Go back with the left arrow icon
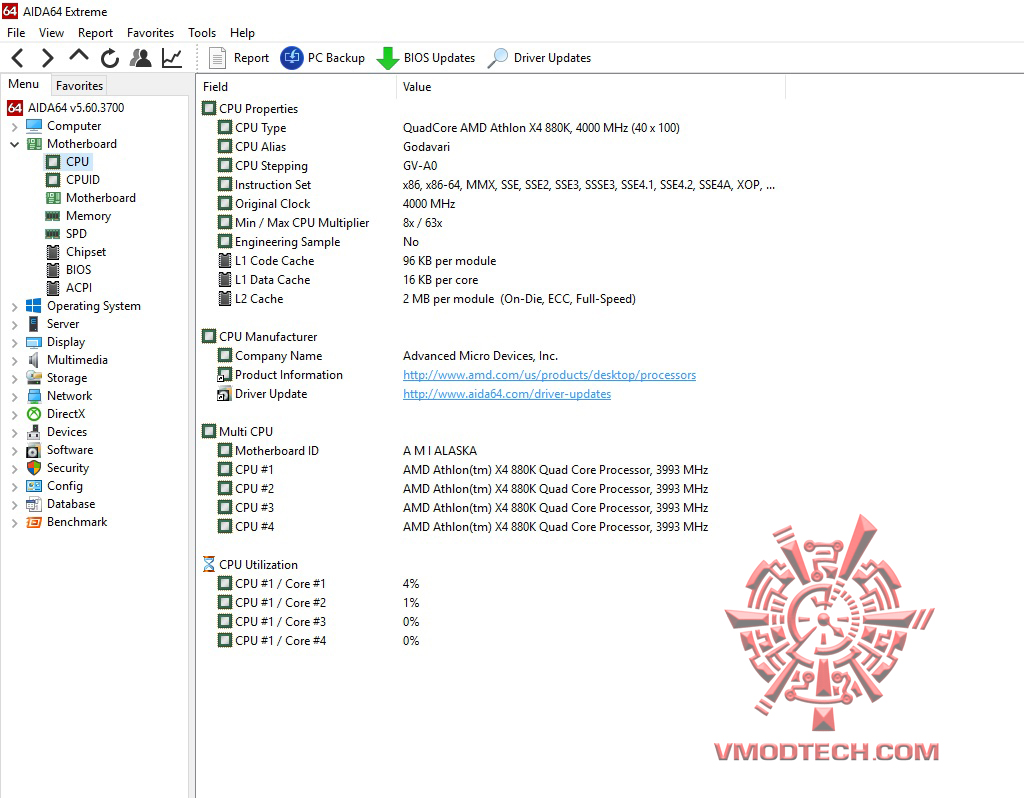This screenshot has width=1024, height=798. click(18, 58)
